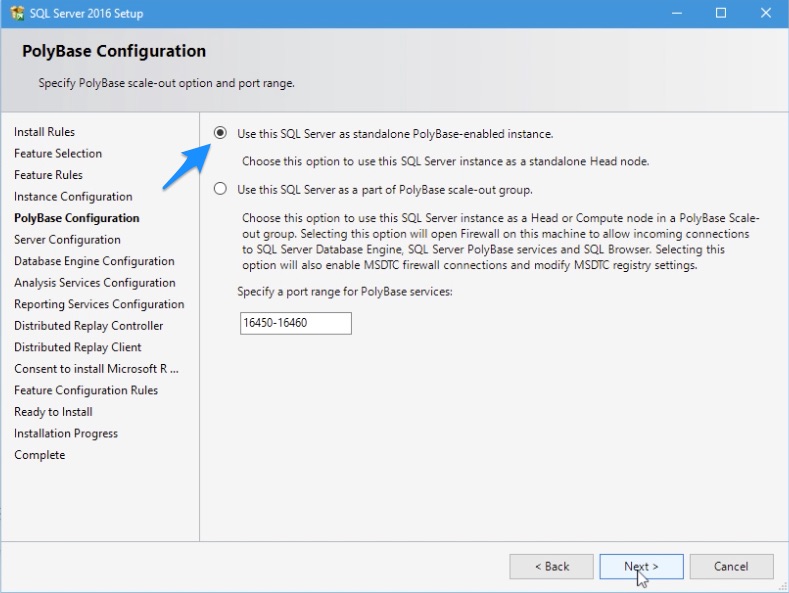Click the scale-out option subtitle text
The height and width of the screenshot is (593, 789).
(x=167, y=83)
